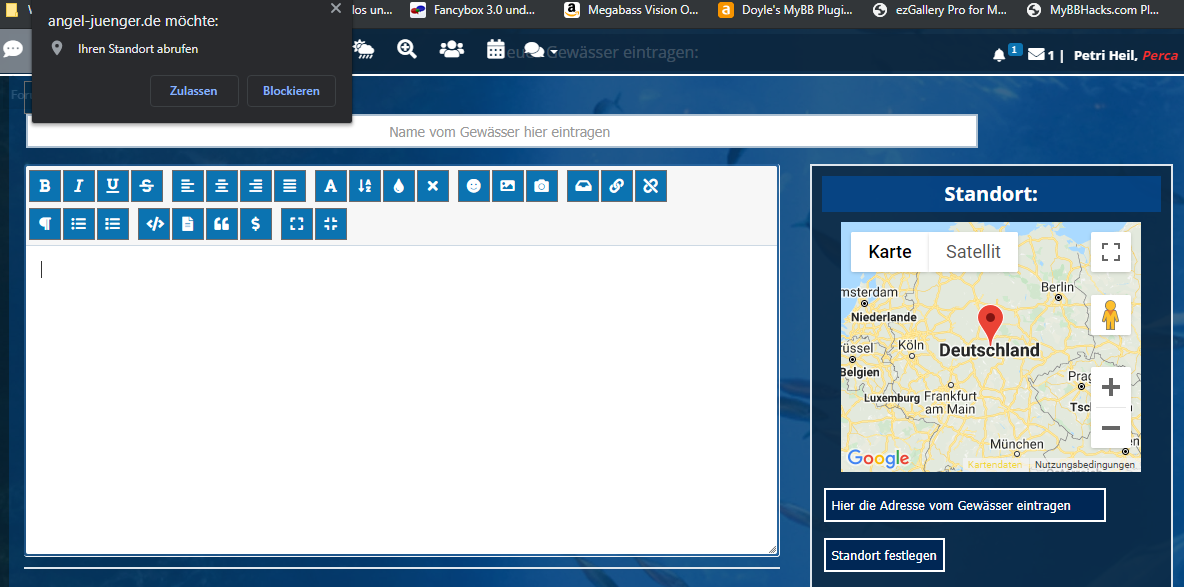1184x587 pixels.
Task: Apply strikethrough text formatting
Action: pyautogui.click(x=147, y=186)
